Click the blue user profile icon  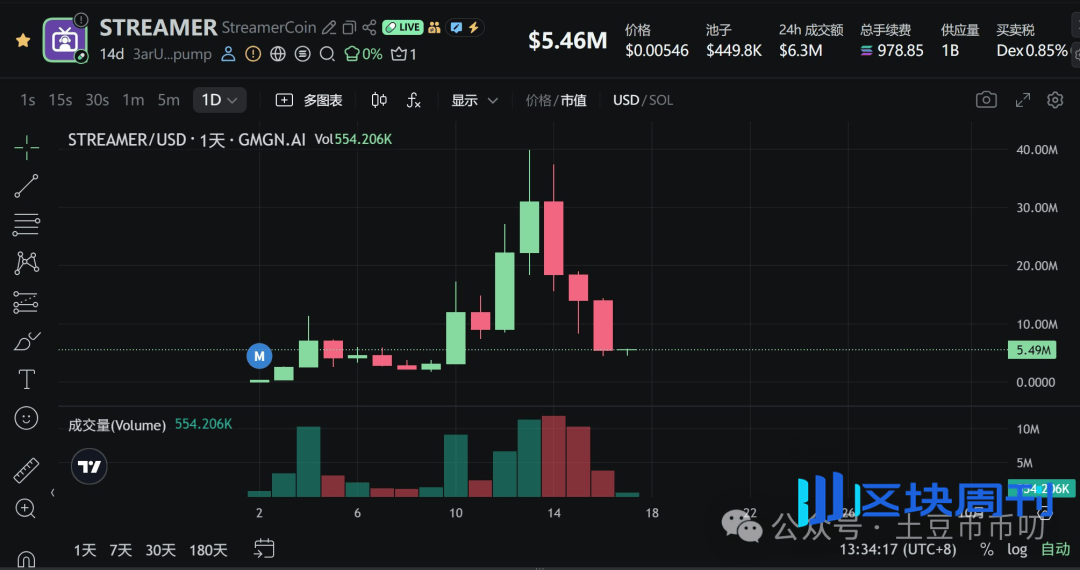click(228, 54)
